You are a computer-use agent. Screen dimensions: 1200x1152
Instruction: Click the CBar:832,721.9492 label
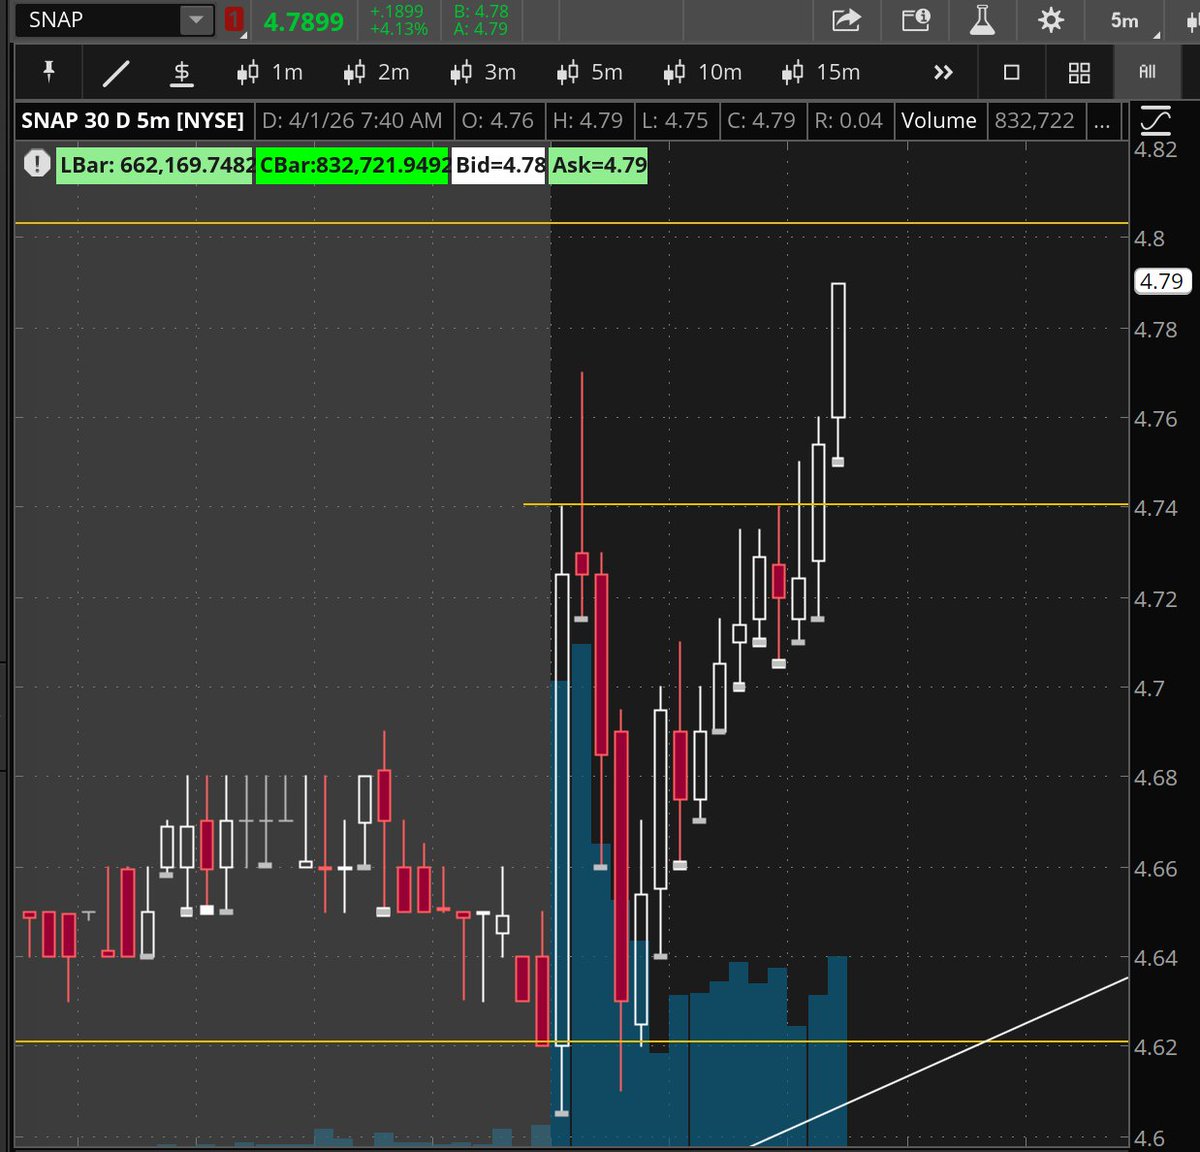point(352,165)
